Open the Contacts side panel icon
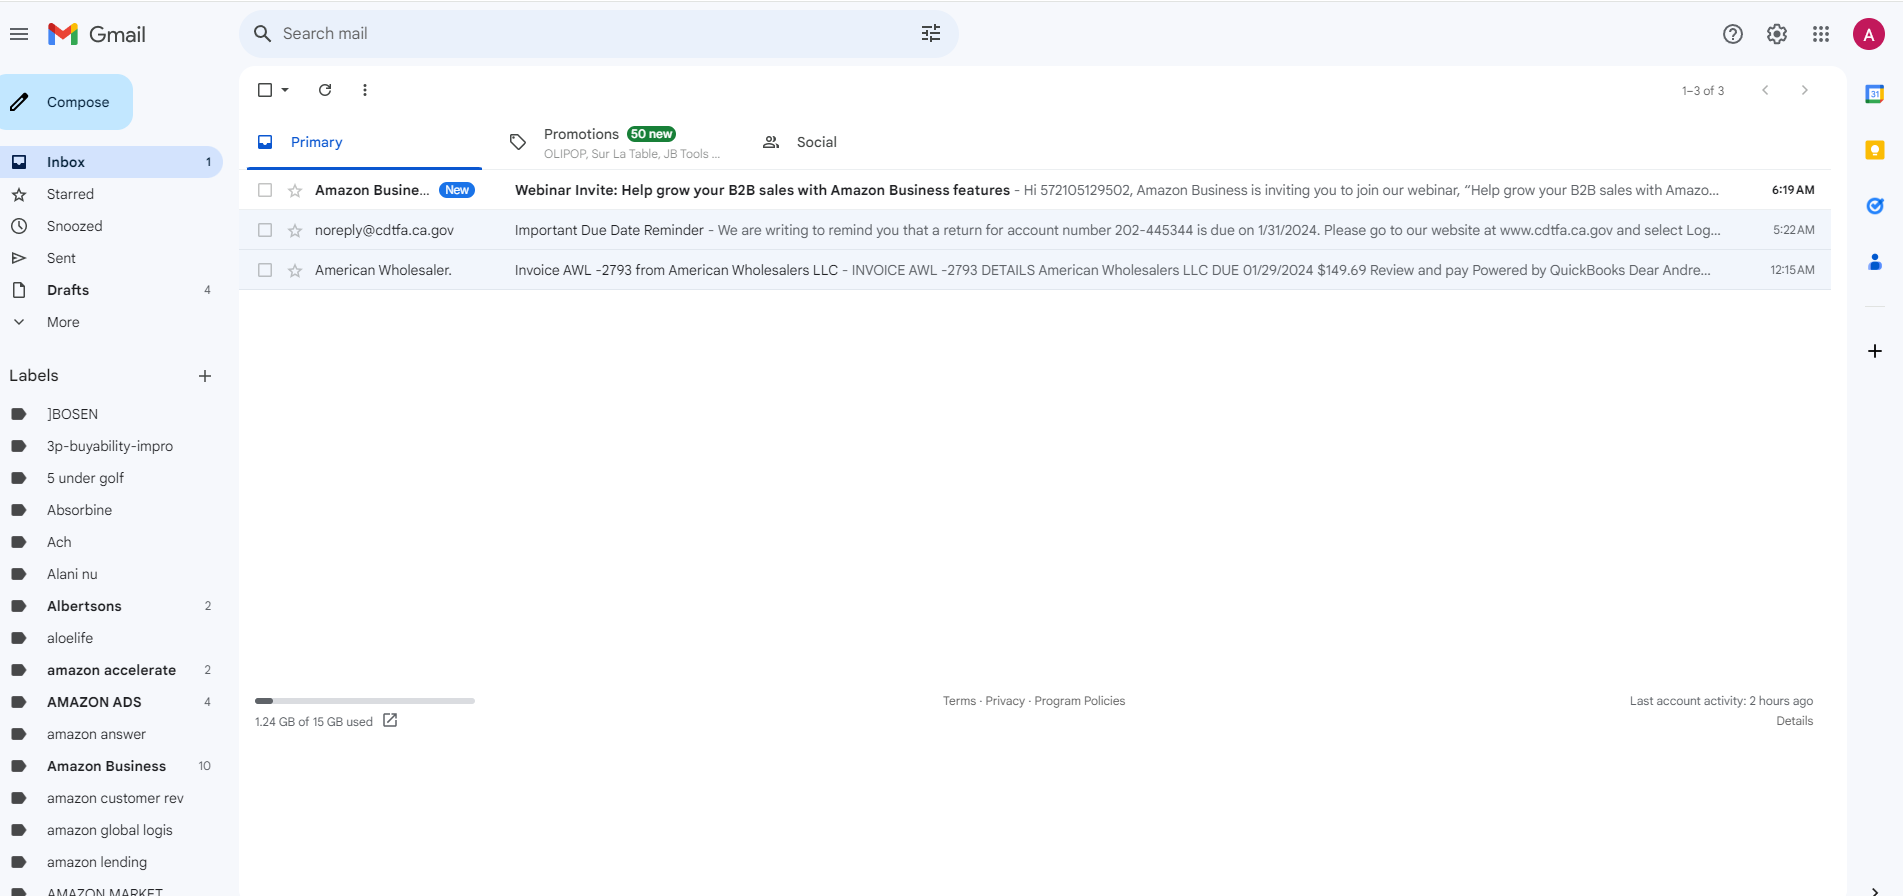This screenshot has height=896, width=1903. pyautogui.click(x=1875, y=262)
